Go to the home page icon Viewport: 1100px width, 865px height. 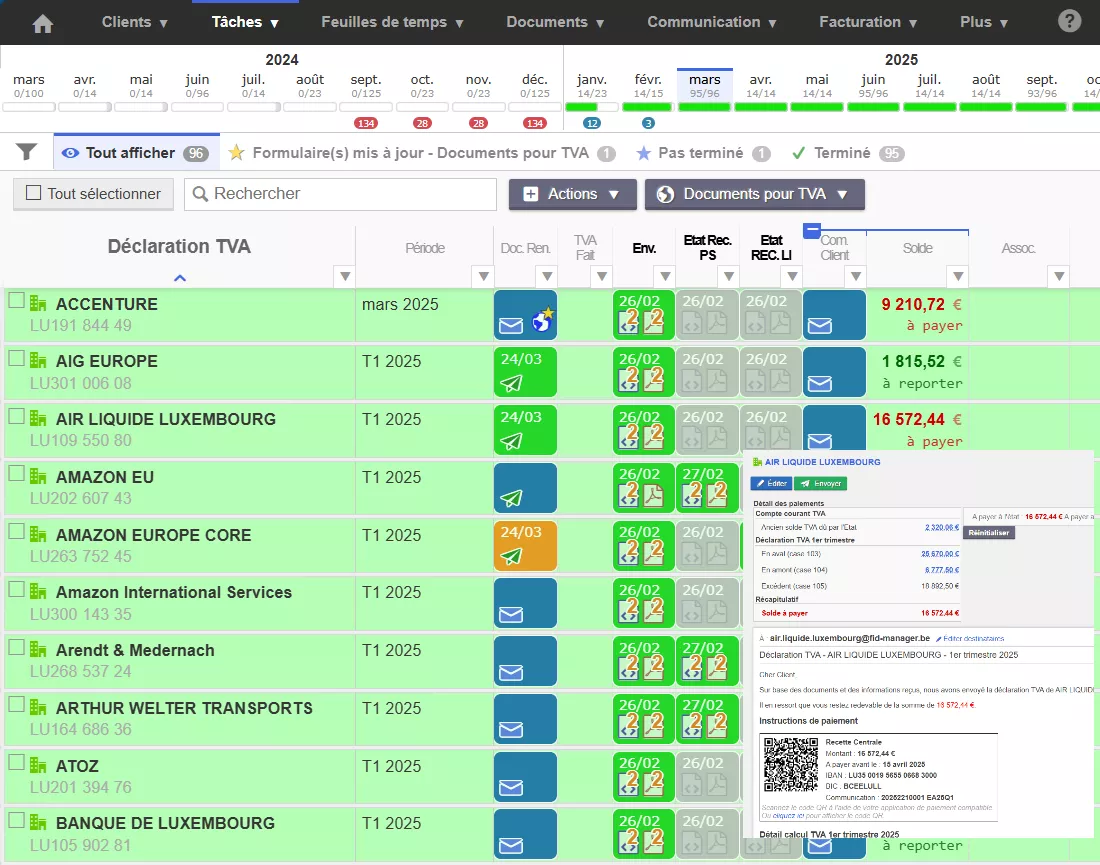coord(43,24)
